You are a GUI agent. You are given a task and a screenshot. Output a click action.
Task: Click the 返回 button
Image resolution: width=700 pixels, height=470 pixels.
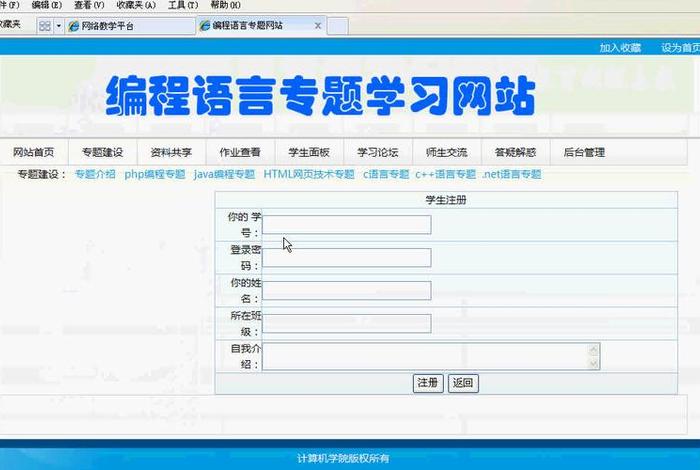(x=462, y=383)
